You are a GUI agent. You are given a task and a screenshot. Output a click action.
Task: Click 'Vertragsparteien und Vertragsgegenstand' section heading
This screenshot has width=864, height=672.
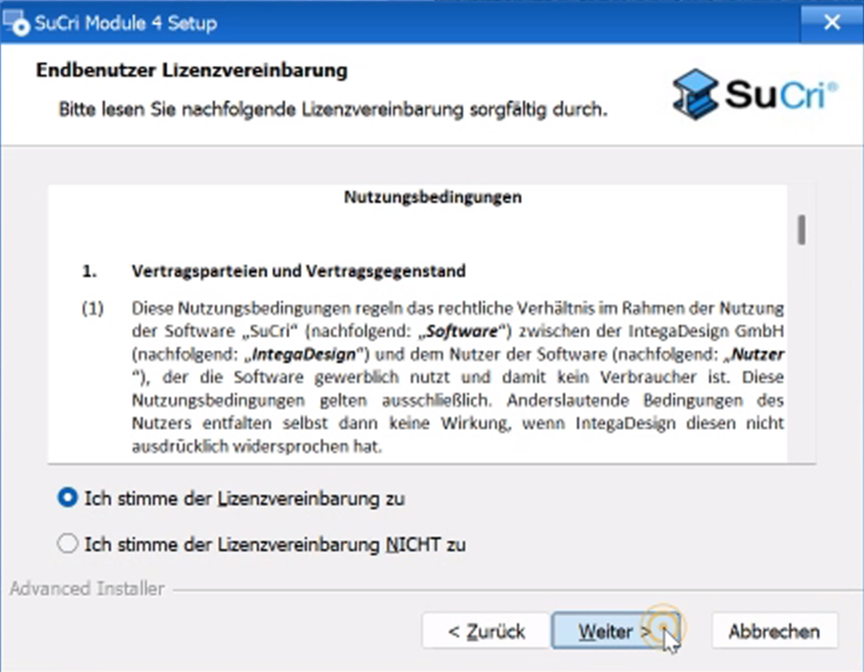click(299, 271)
